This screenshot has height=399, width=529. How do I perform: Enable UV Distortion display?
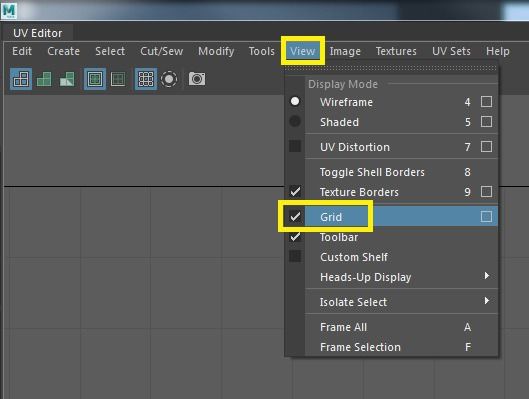coord(391,147)
